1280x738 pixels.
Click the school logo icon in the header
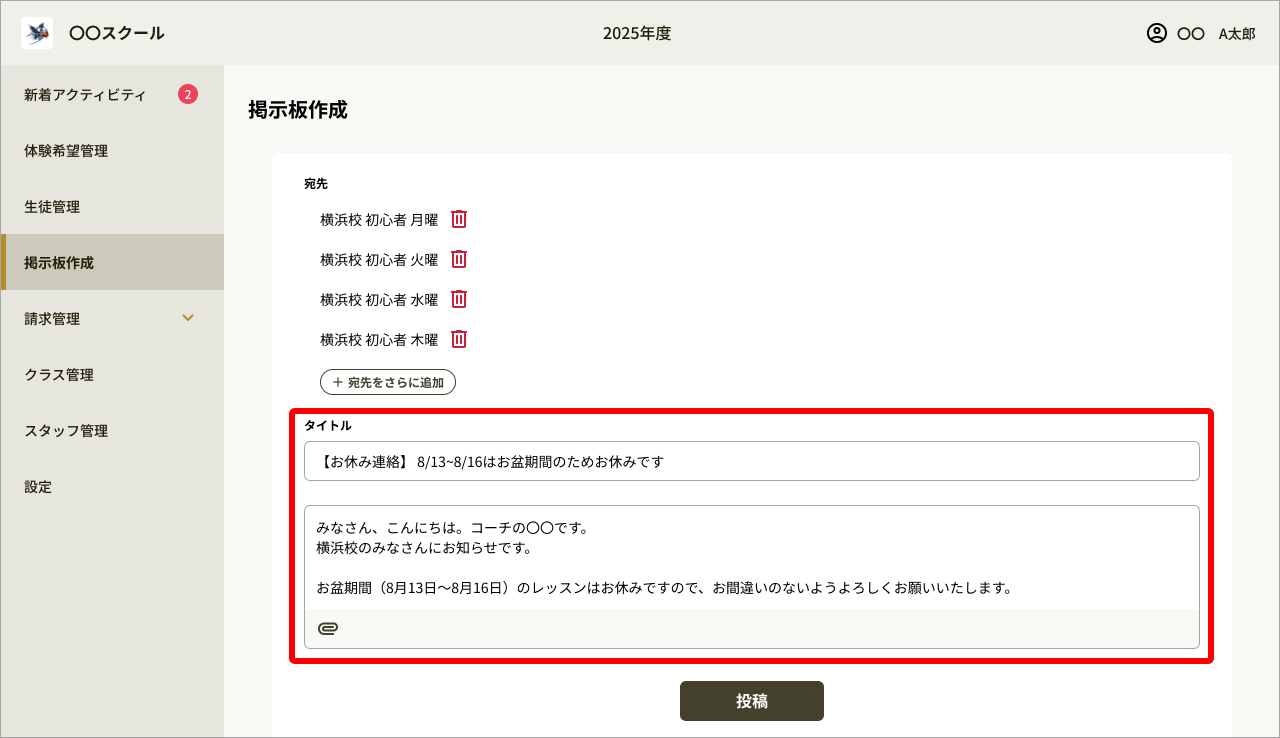(x=37, y=33)
